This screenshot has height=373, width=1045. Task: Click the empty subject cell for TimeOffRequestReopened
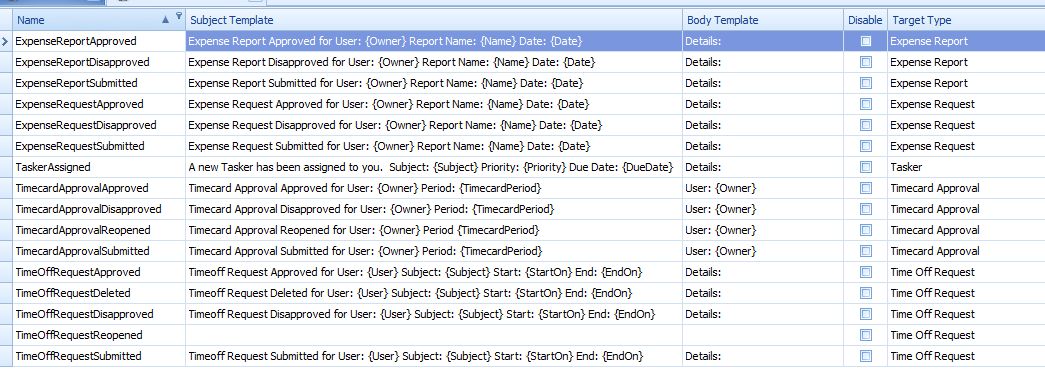click(x=434, y=335)
